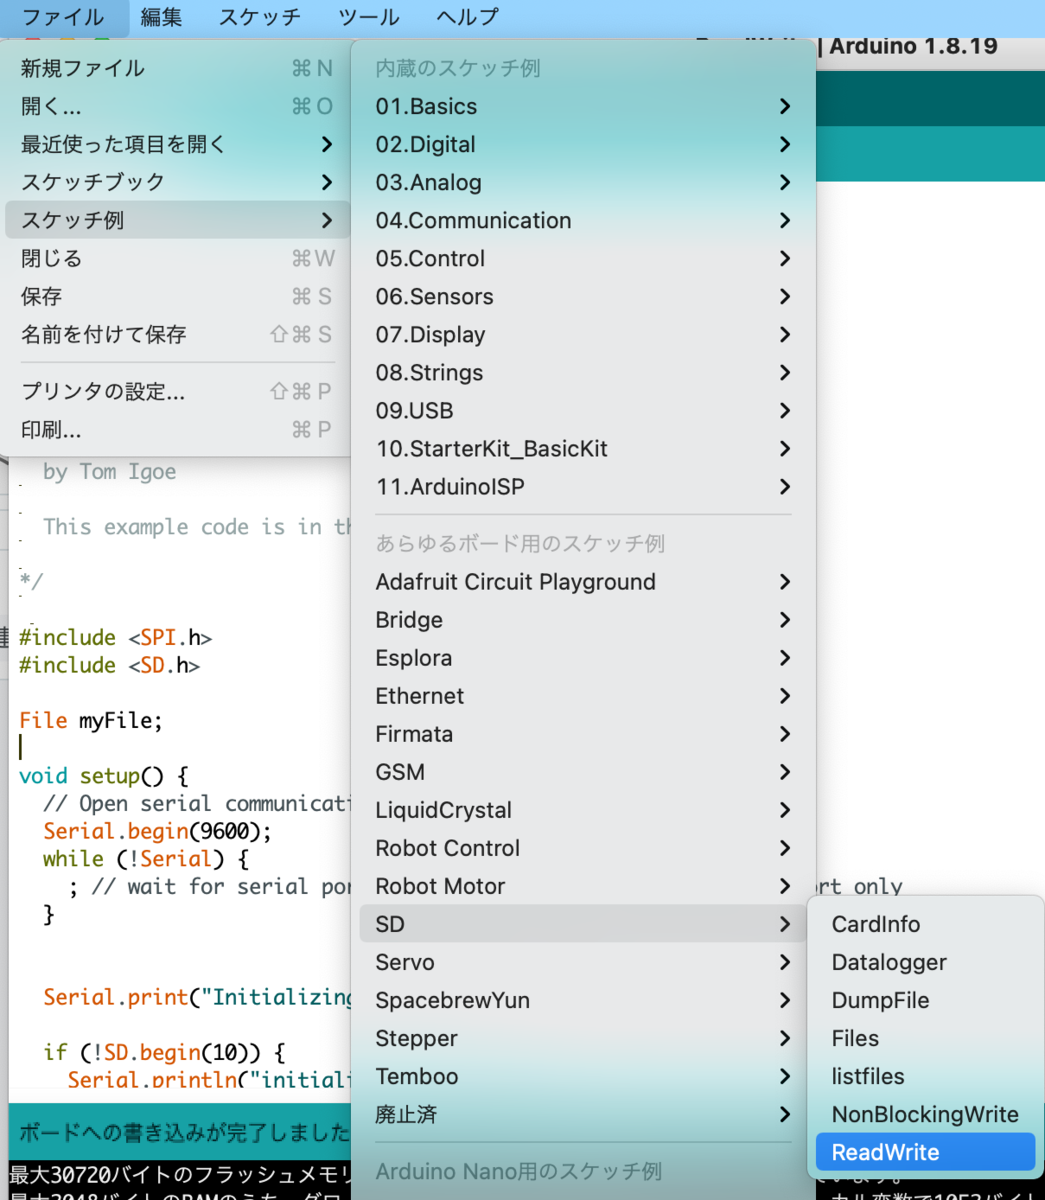
Task: Expand 最近使った項目を開く submenu
Action: point(177,144)
